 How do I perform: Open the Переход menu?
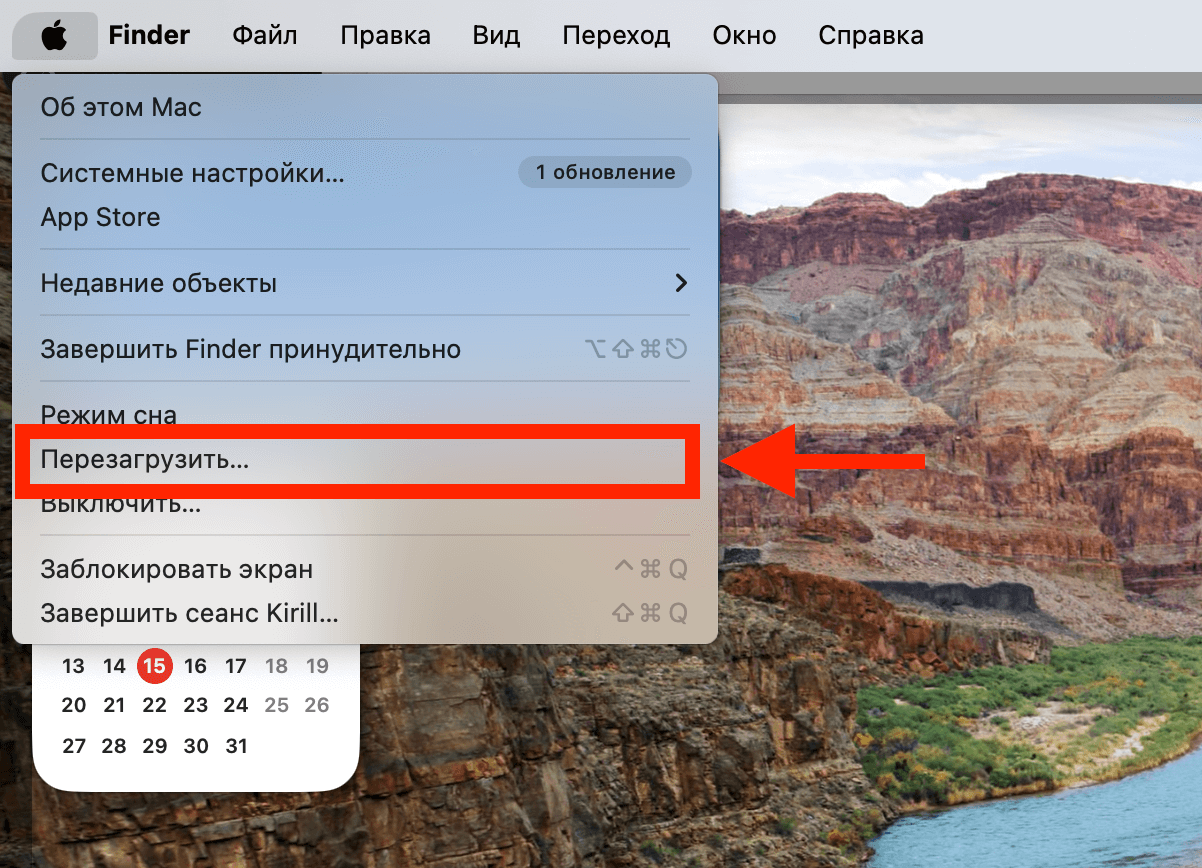click(616, 35)
